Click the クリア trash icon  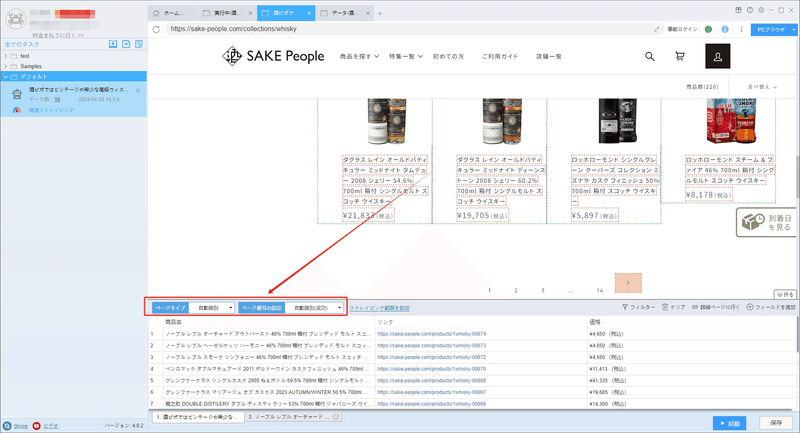665,307
